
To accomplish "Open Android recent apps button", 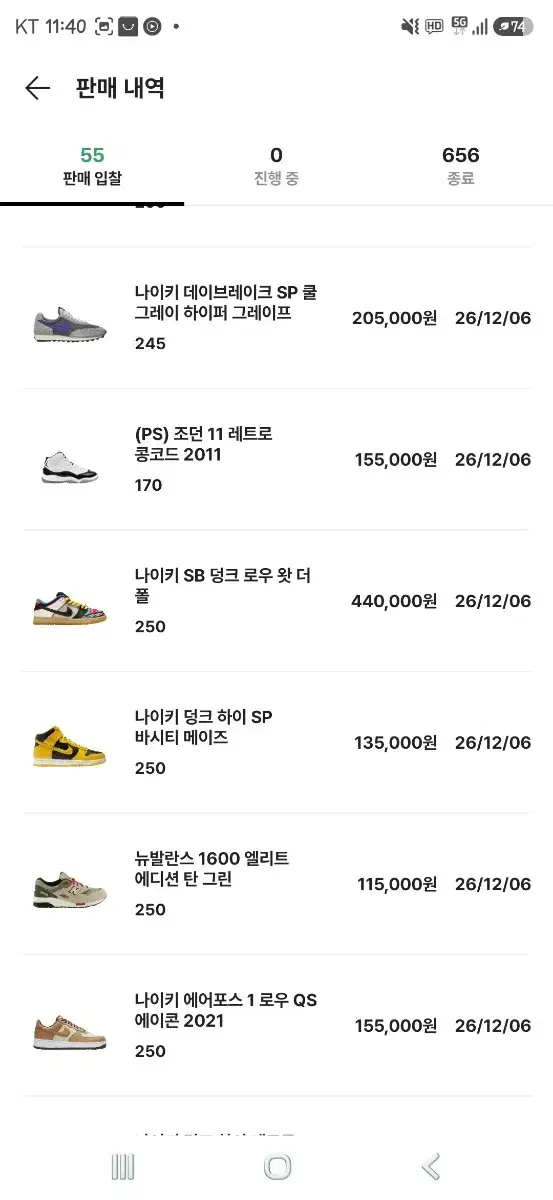I will pos(123,1166).
